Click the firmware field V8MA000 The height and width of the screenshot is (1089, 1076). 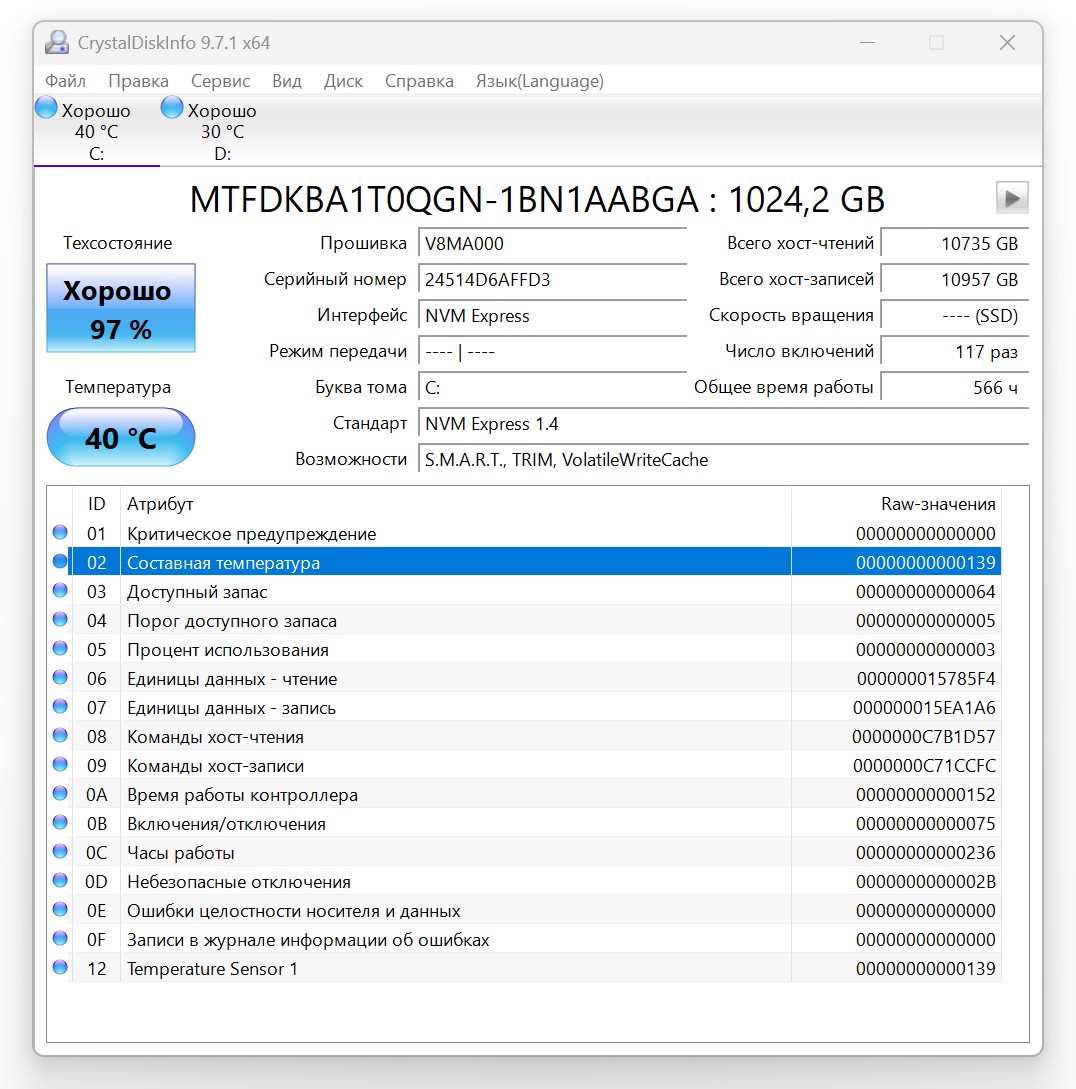tap(552, 244)
